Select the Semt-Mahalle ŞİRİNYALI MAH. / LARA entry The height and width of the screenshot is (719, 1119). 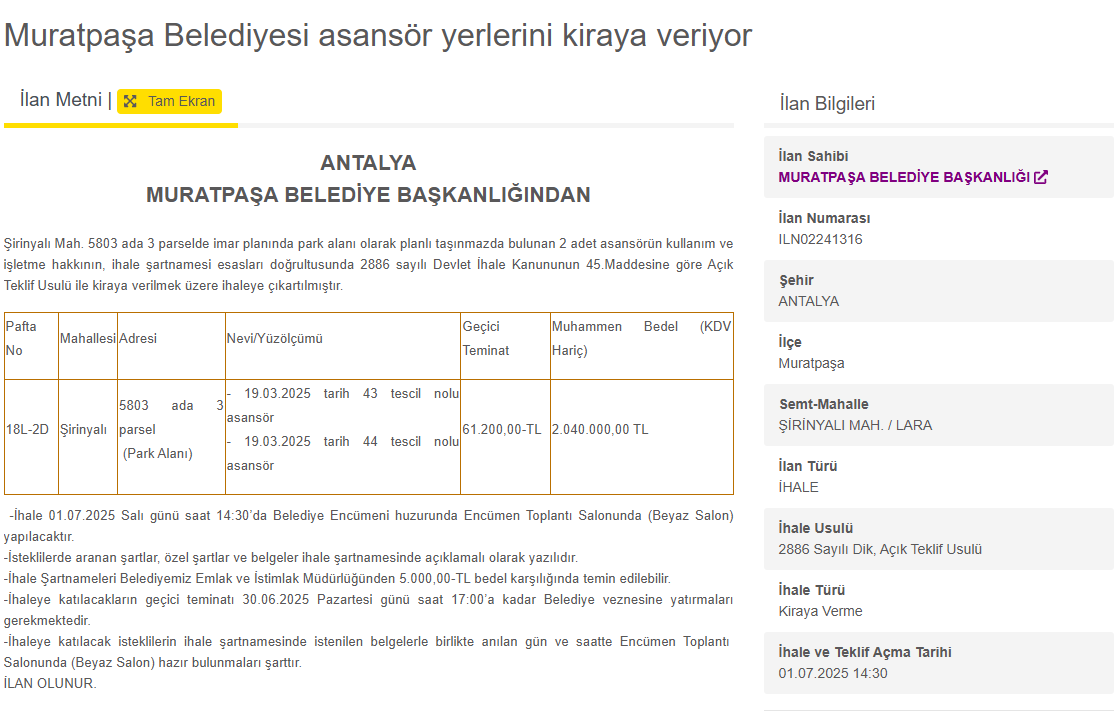(860, 423)
